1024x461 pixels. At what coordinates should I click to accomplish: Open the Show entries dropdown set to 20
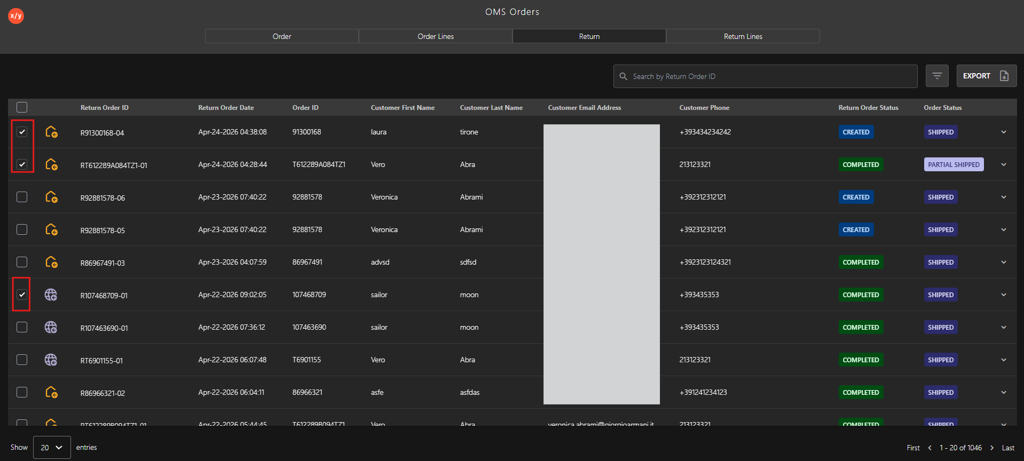coord(52,448)
